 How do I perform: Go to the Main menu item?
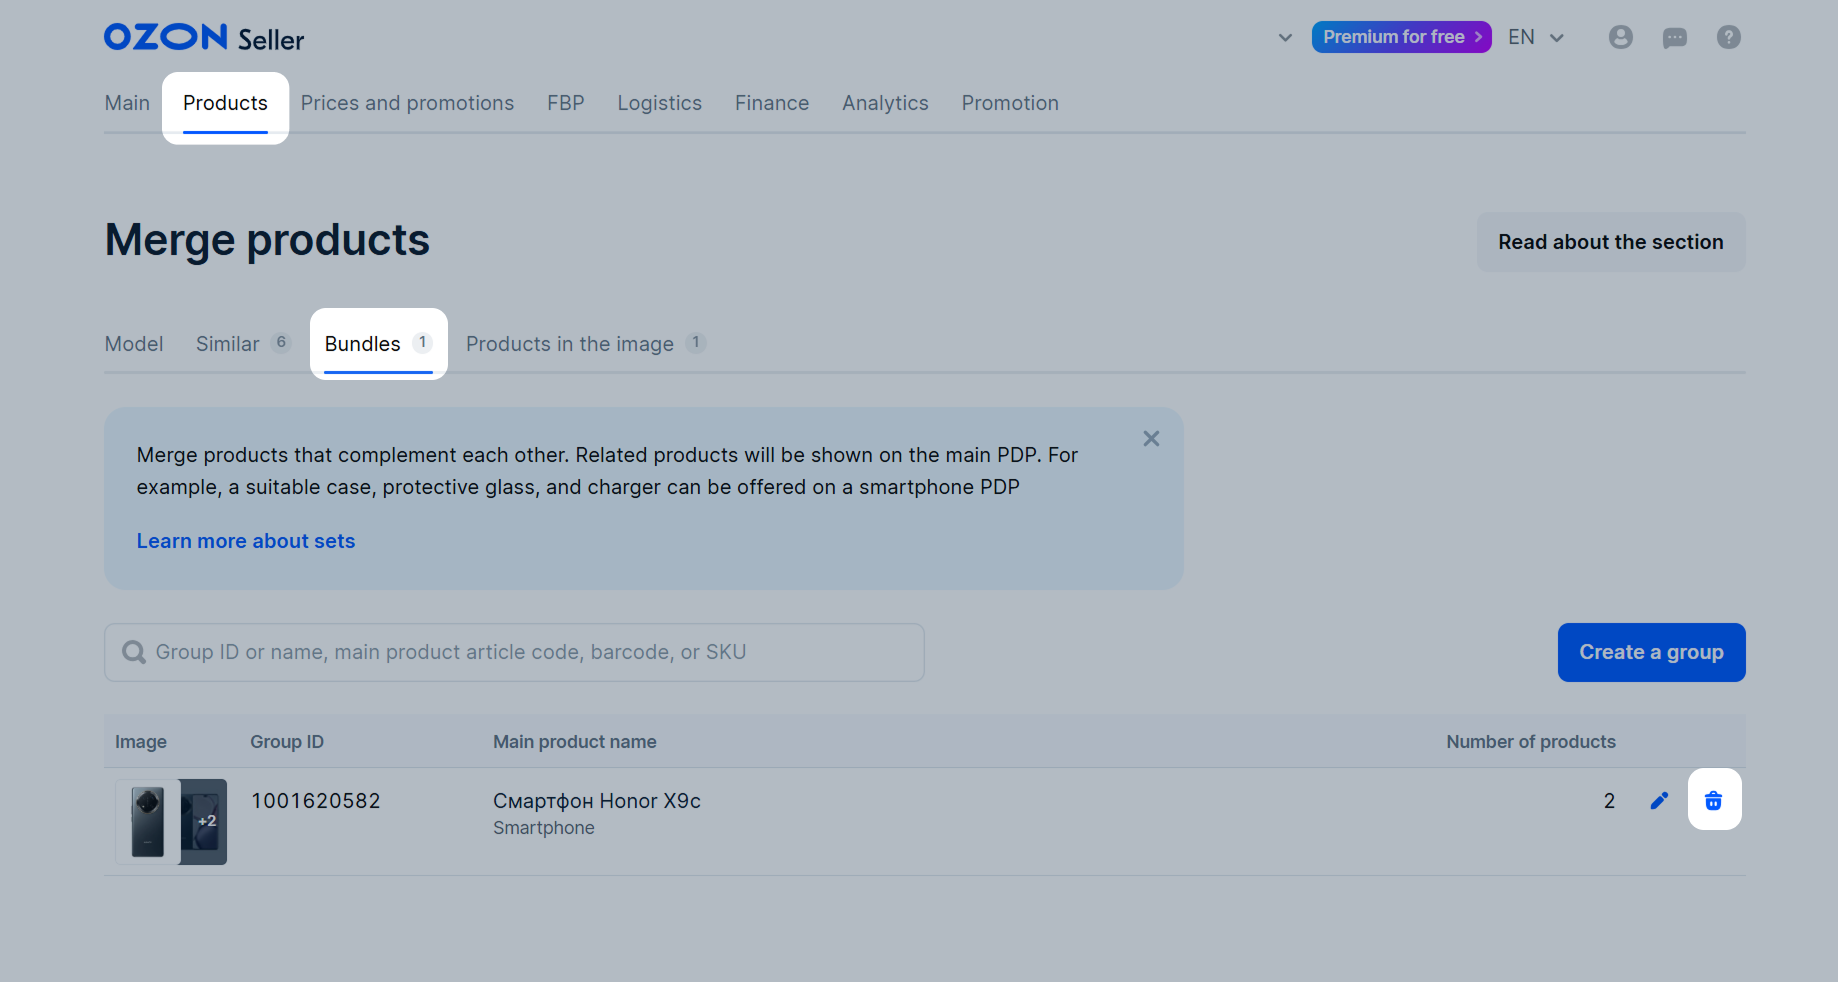[127, 103]
